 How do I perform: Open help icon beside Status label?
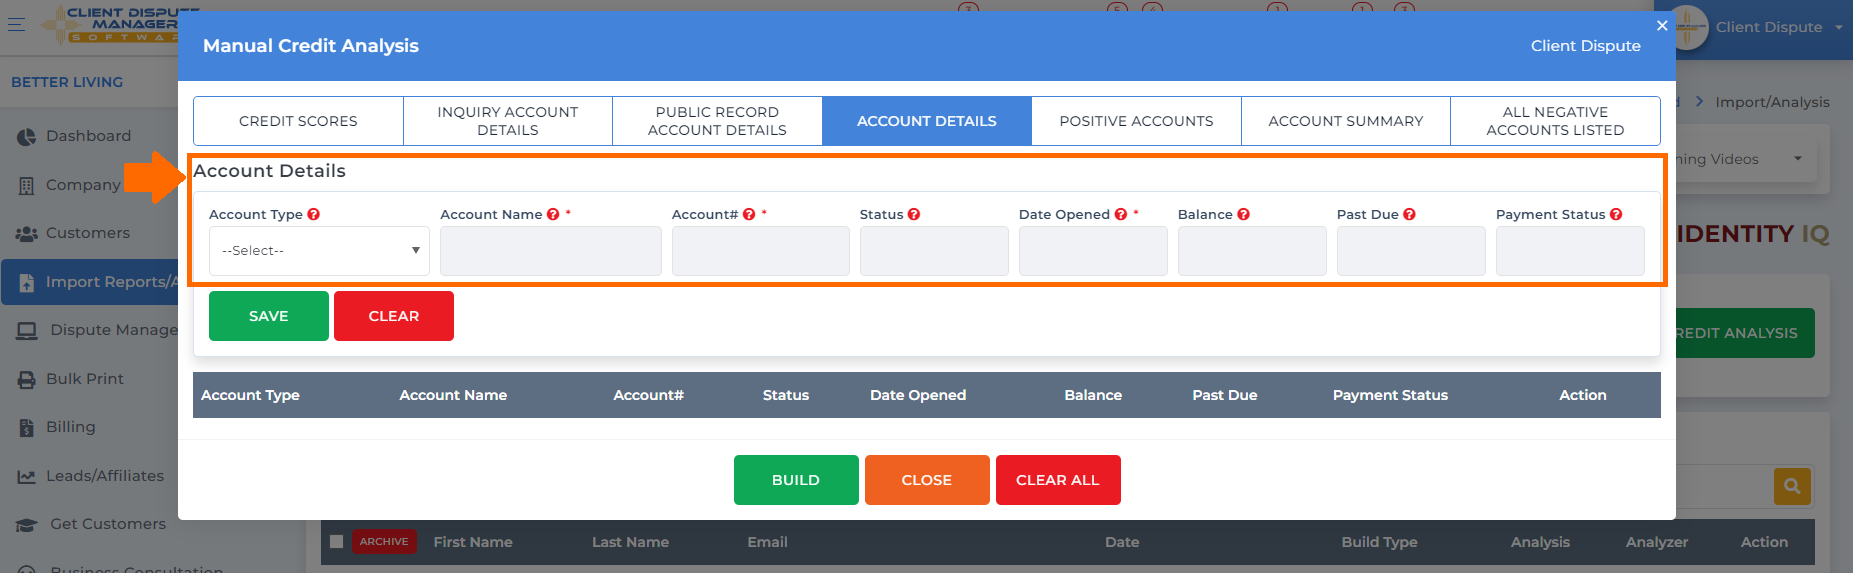coord(914,214)
